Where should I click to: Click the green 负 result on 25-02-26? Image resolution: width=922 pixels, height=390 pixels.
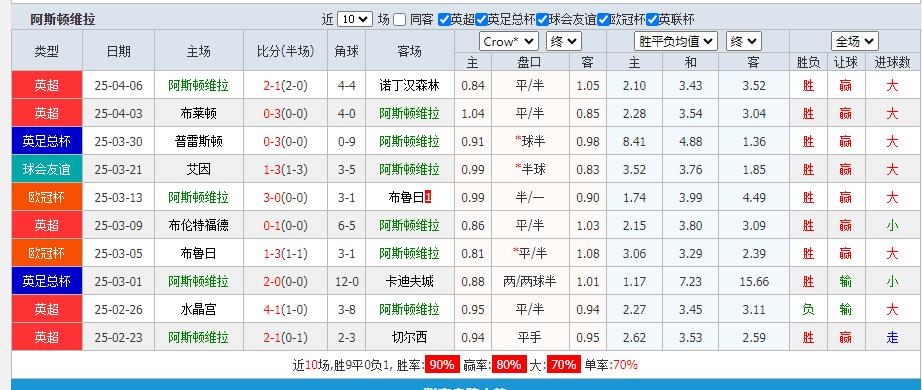click(809, 309)
